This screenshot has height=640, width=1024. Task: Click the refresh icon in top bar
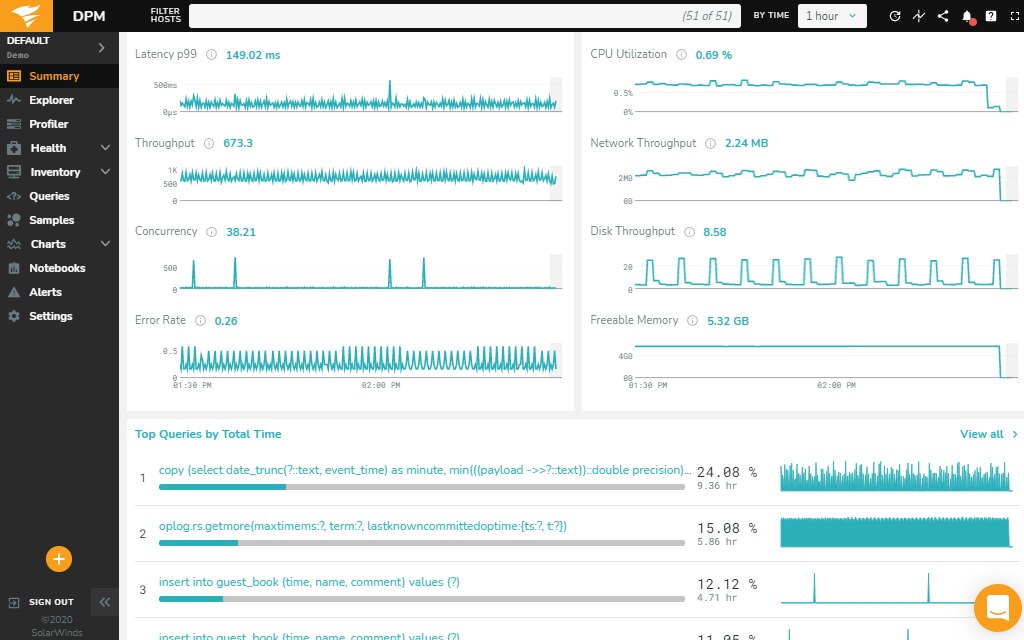click(x=895, y=16)
